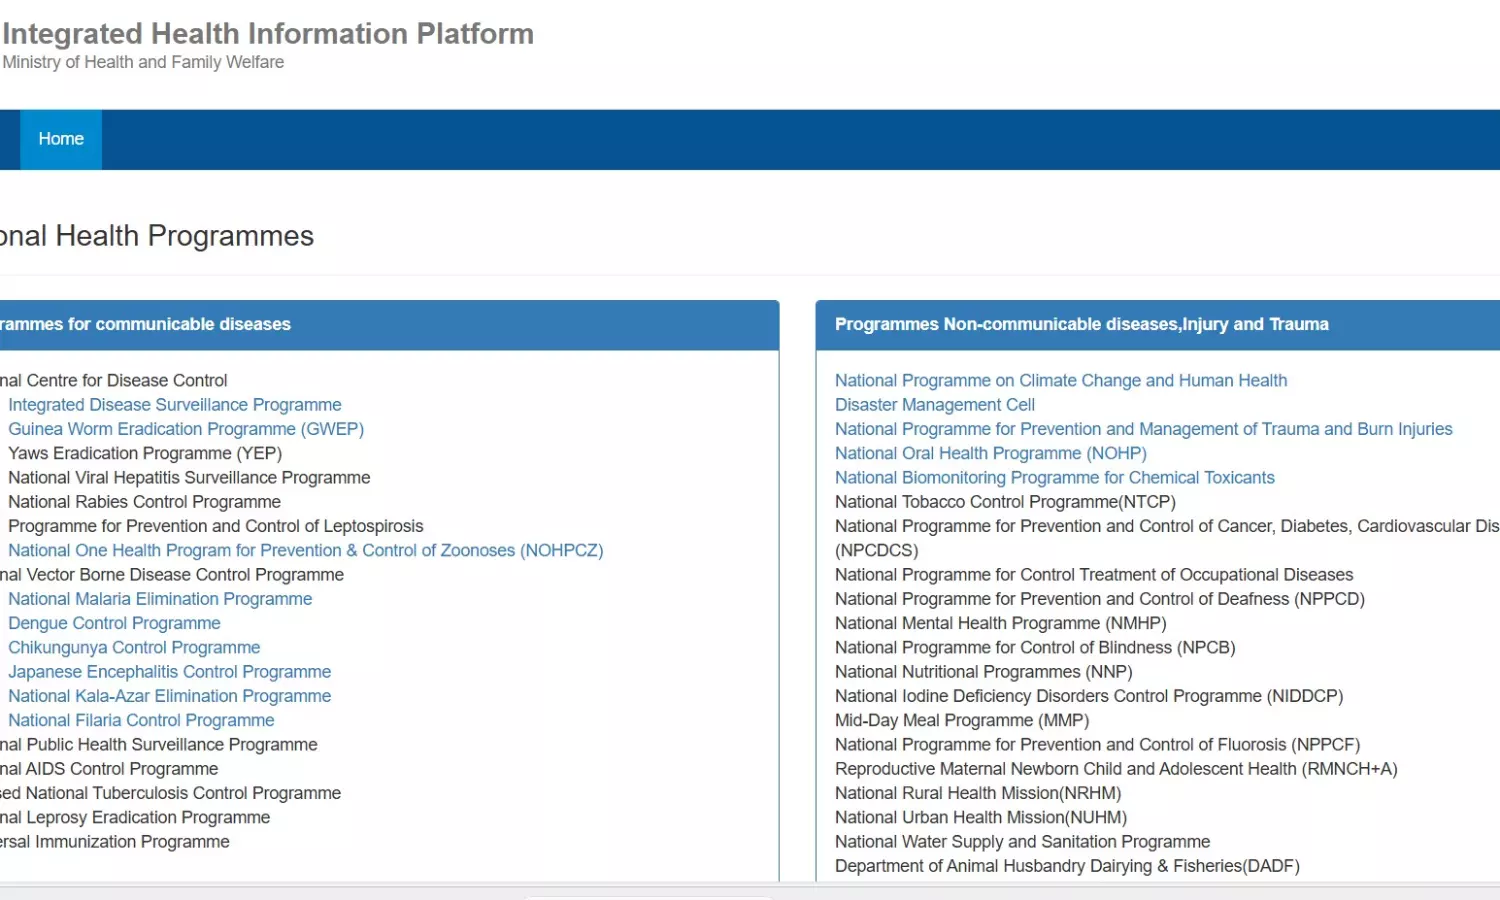Select National Mental Health Programme (NMHP) entry
Screen dimensions: 1500x900
(1000, 623)
